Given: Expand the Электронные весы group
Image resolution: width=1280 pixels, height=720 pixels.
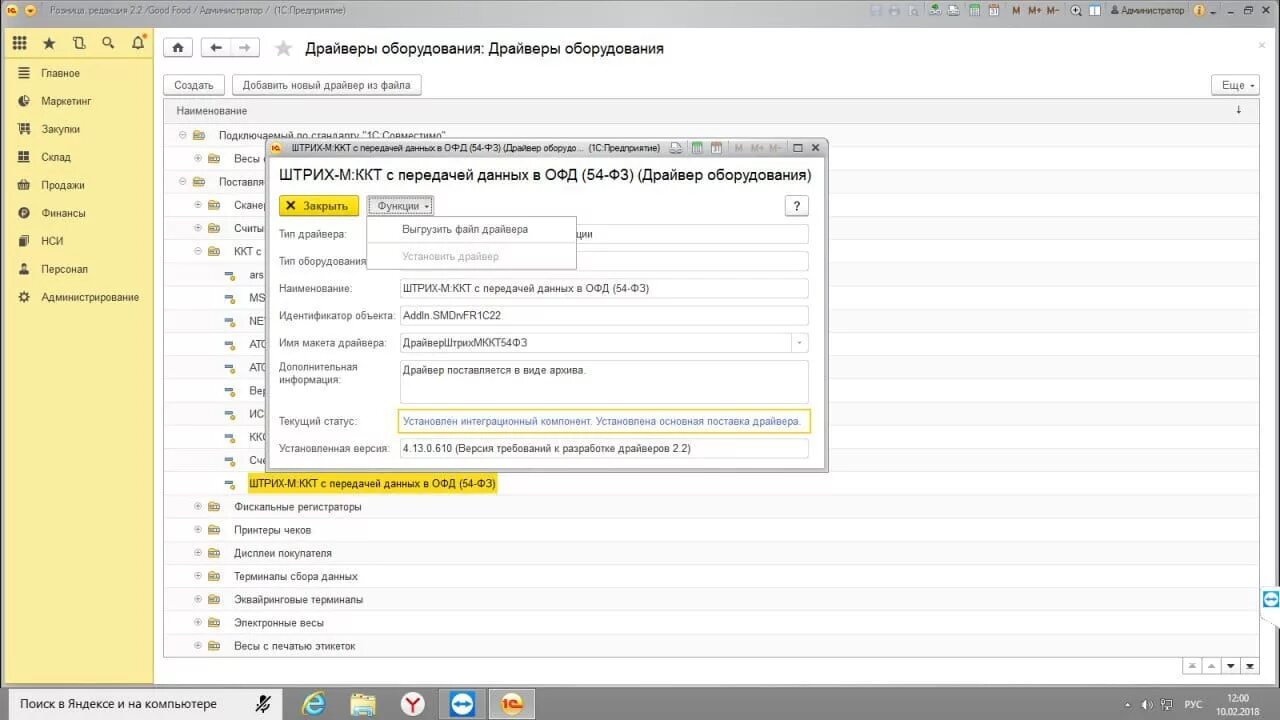Looking at the screenshot, I should pyautogui.click(x=198, y=622).
